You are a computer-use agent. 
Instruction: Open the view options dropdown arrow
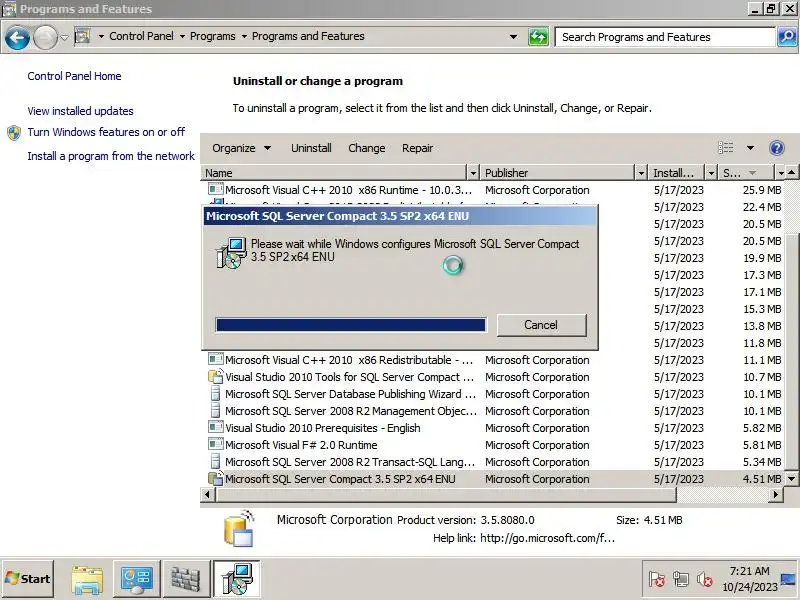[750, 148]
